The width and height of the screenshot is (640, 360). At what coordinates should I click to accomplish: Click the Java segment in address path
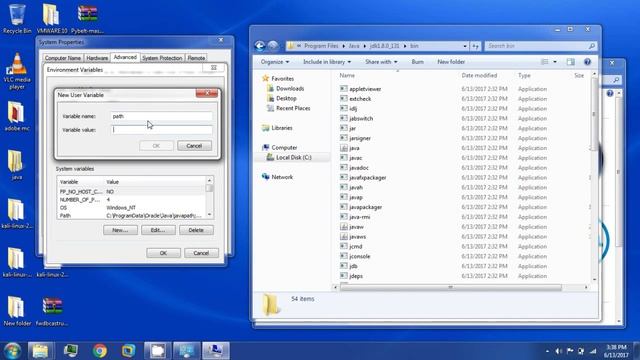(354, 46)
